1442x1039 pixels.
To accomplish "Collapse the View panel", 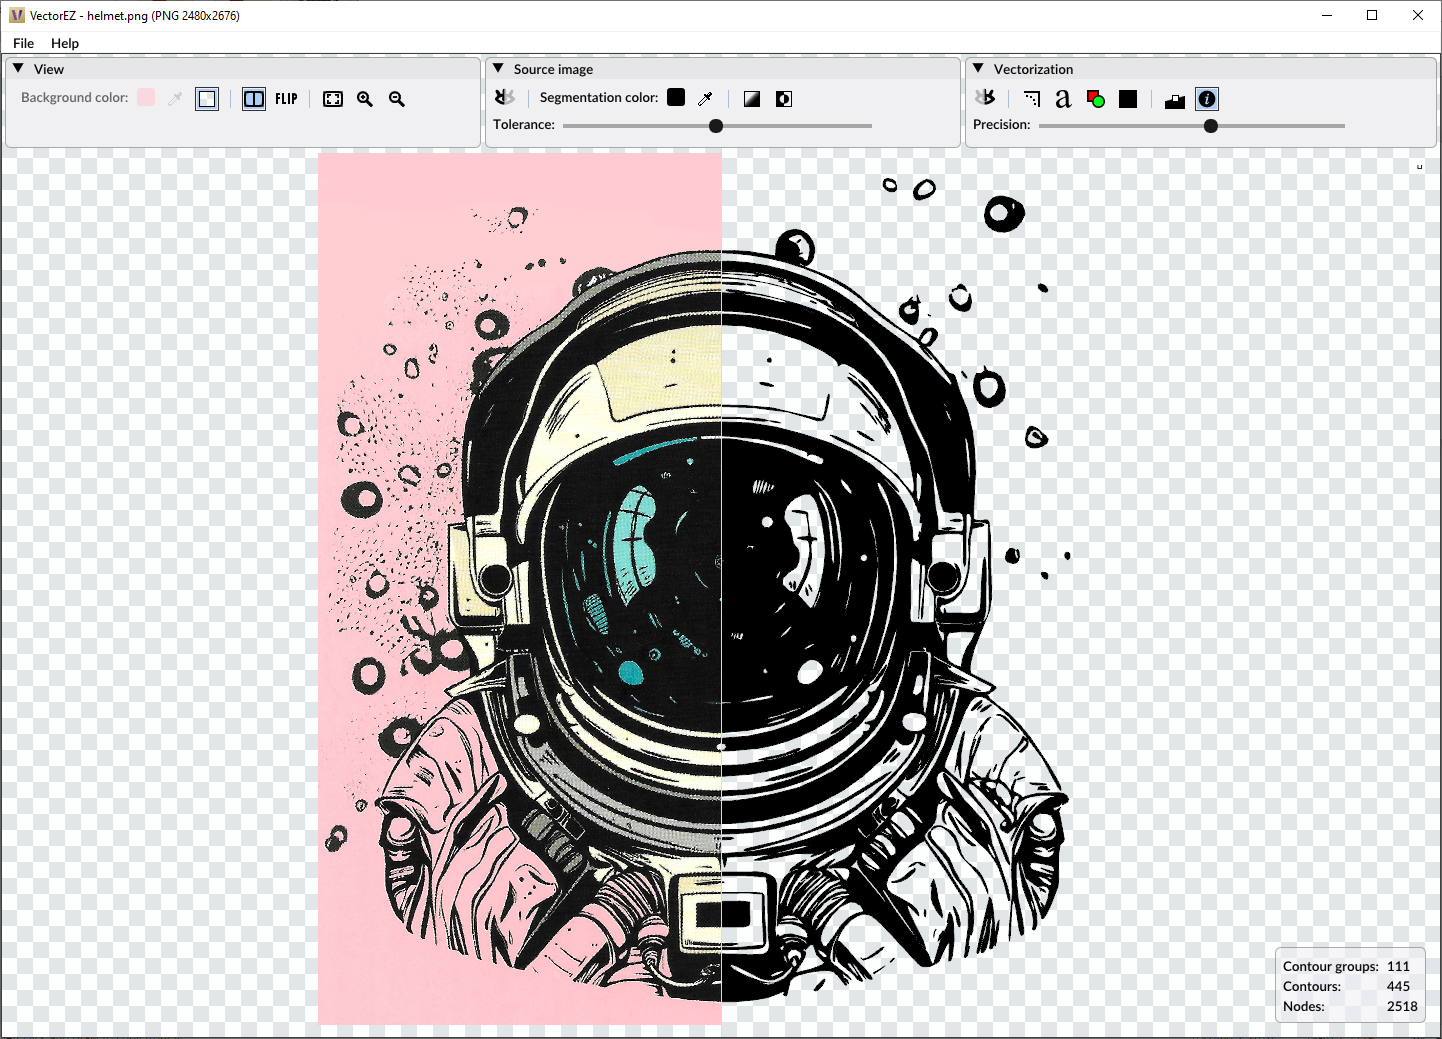I will pyautogui.click(x=18, y=69).
